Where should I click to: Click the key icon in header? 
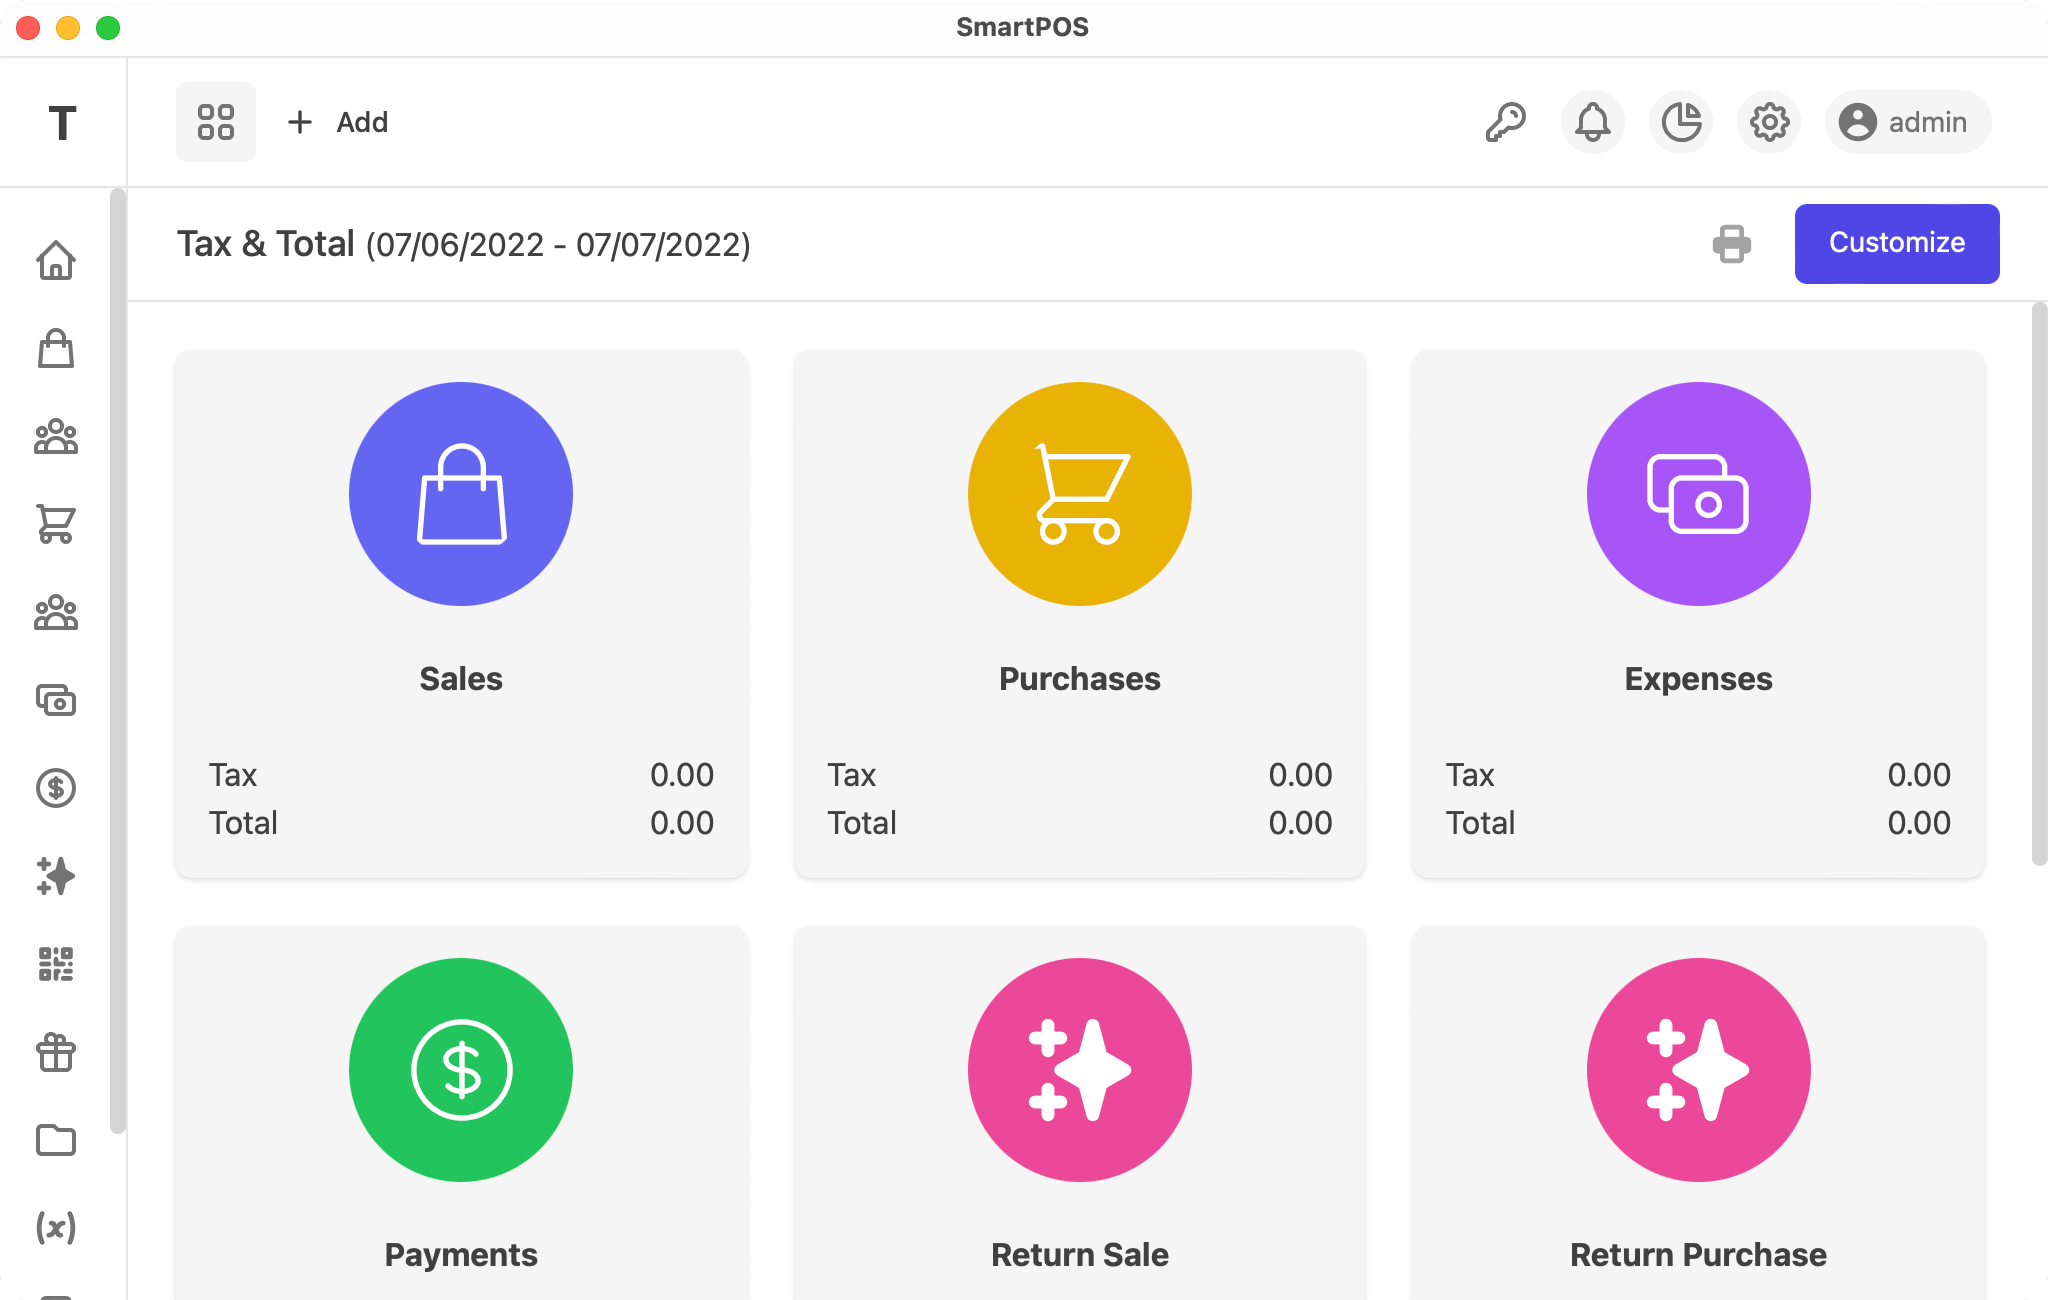pyautogui.click(x=1505, y=122)
